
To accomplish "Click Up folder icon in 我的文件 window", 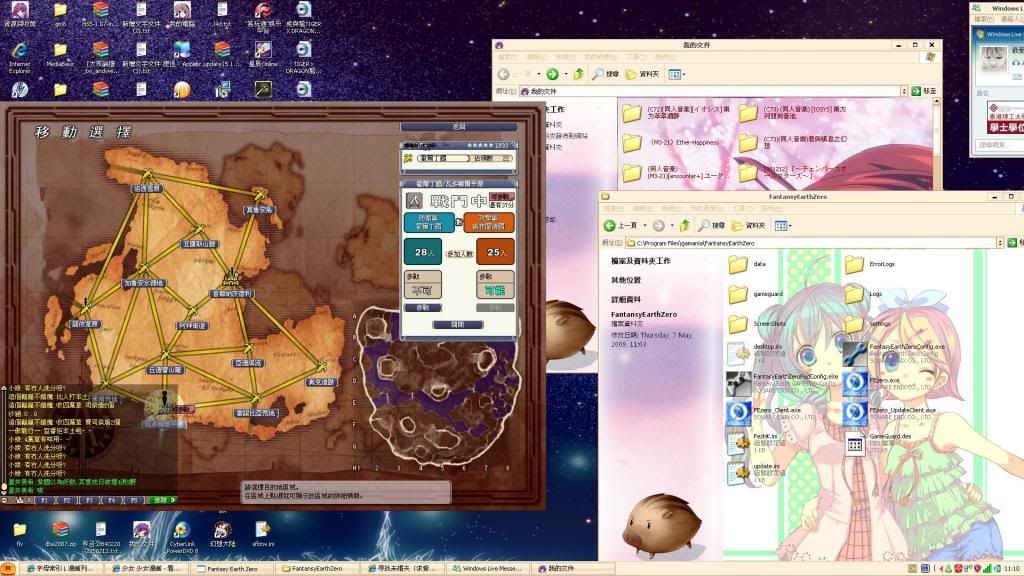I will click(579, 74).
